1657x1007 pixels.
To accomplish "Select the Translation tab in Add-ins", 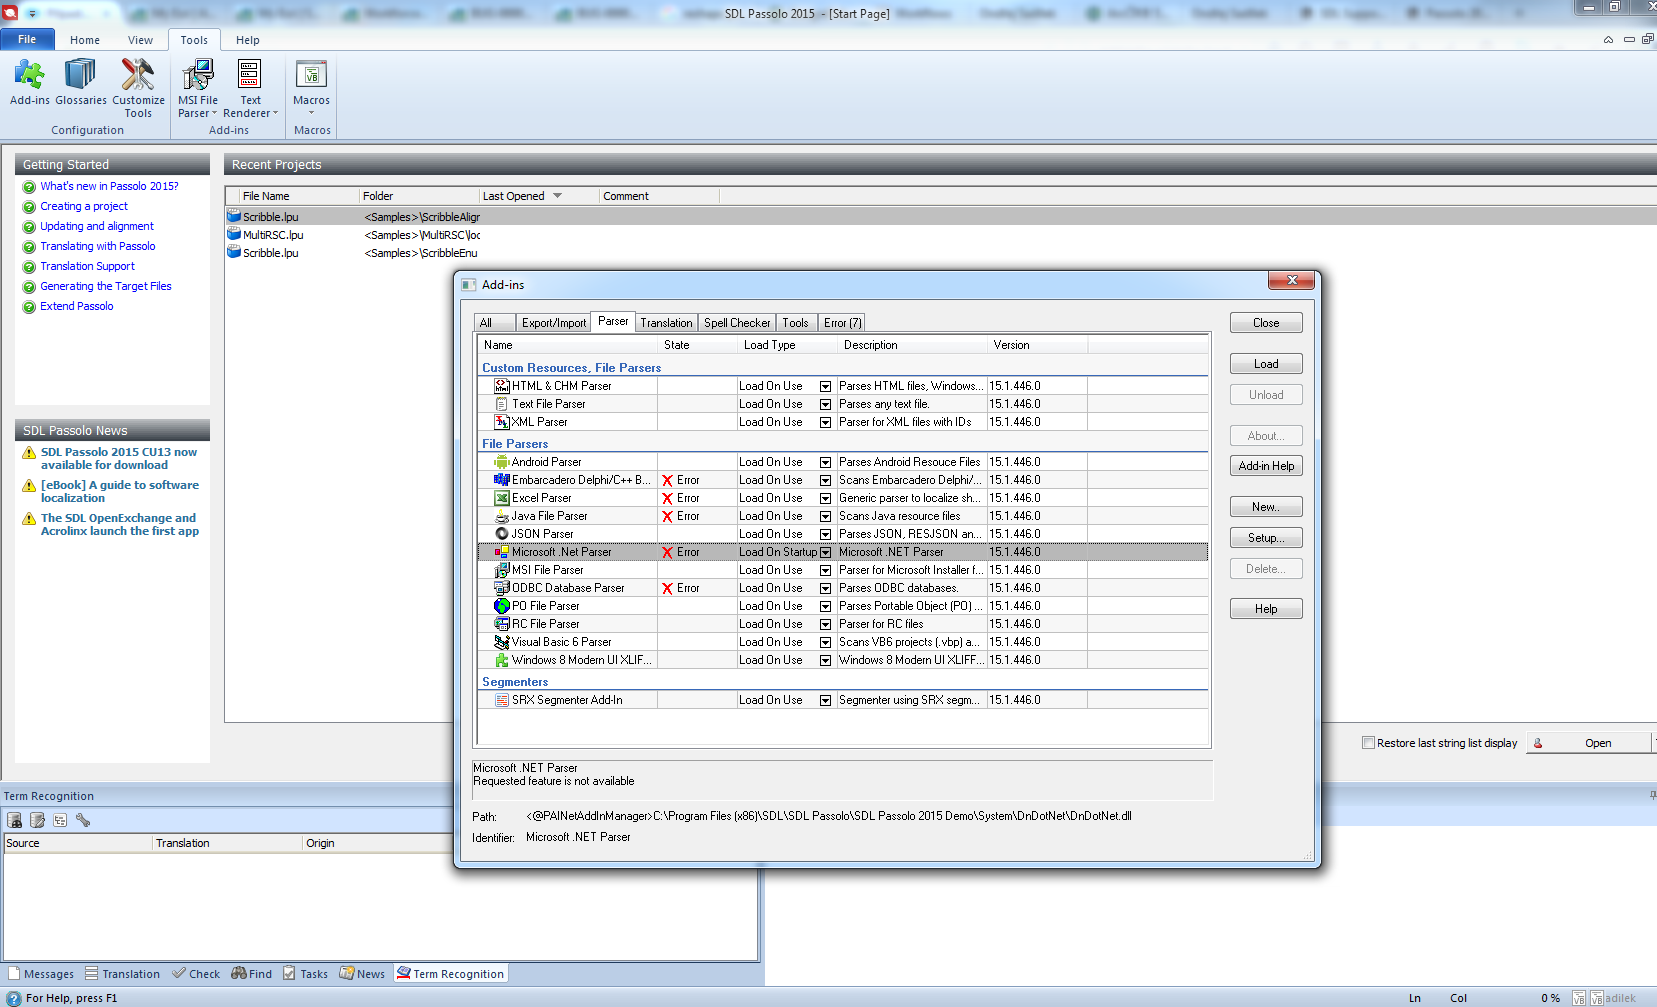I will click(x=666, y=323).
